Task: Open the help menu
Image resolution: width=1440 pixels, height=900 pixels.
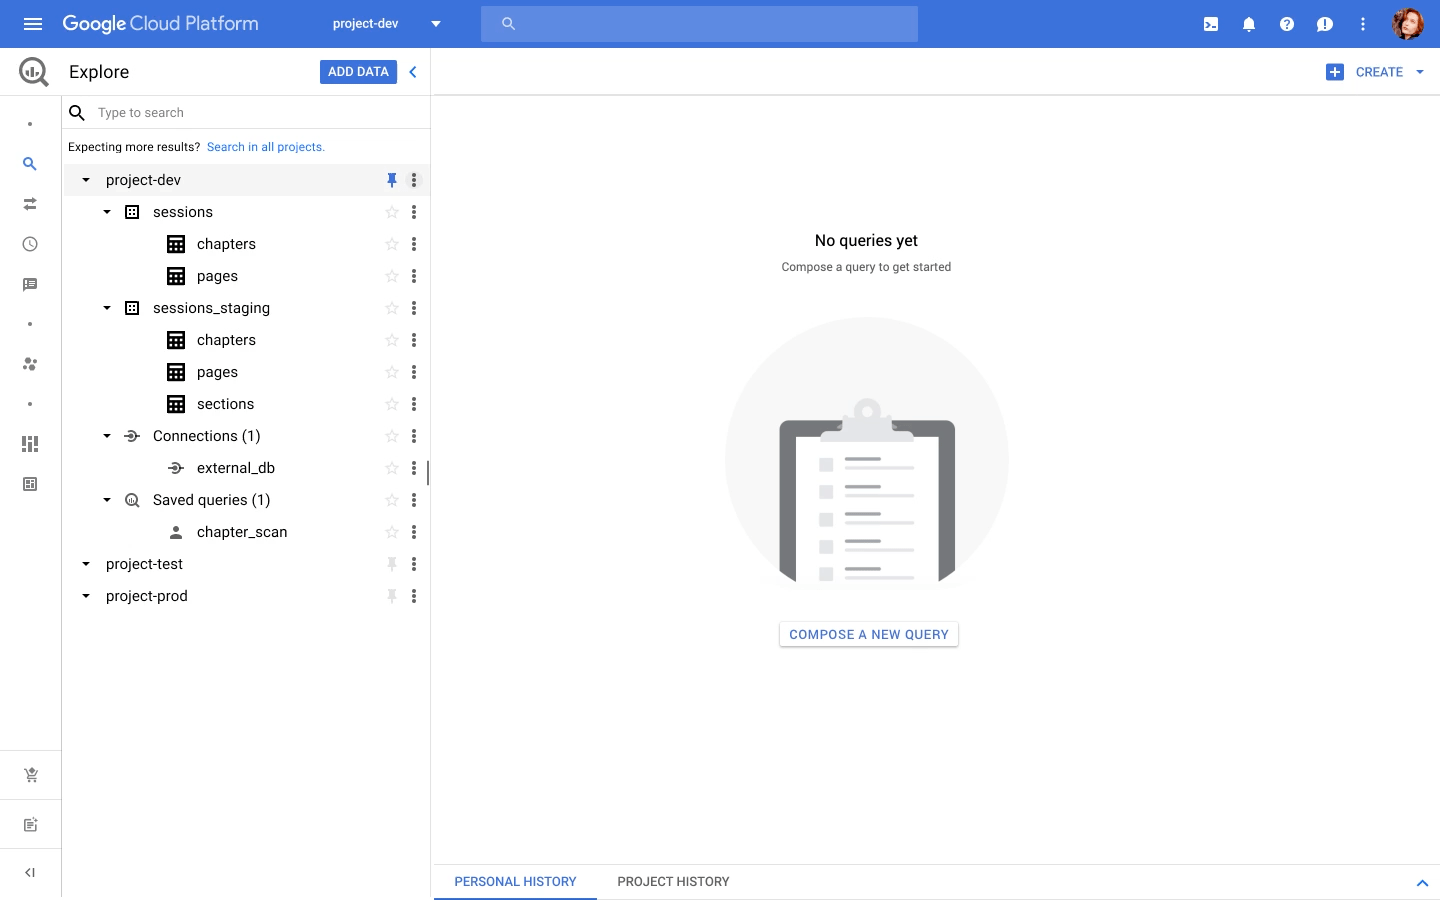Action: pyautogui.click(x=1286, y=23)
